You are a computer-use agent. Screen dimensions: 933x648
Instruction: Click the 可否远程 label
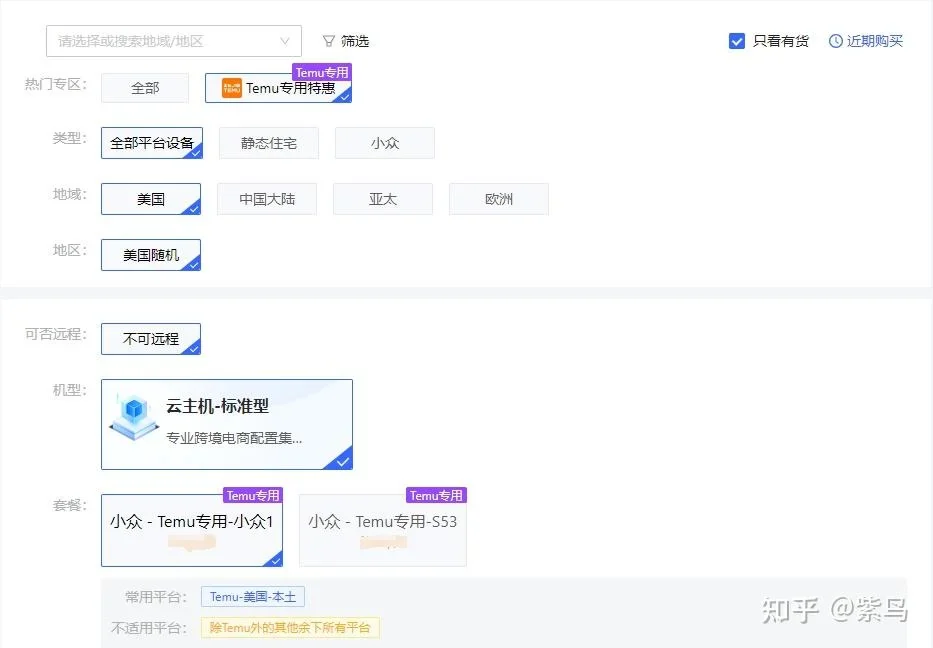[55, 334]
